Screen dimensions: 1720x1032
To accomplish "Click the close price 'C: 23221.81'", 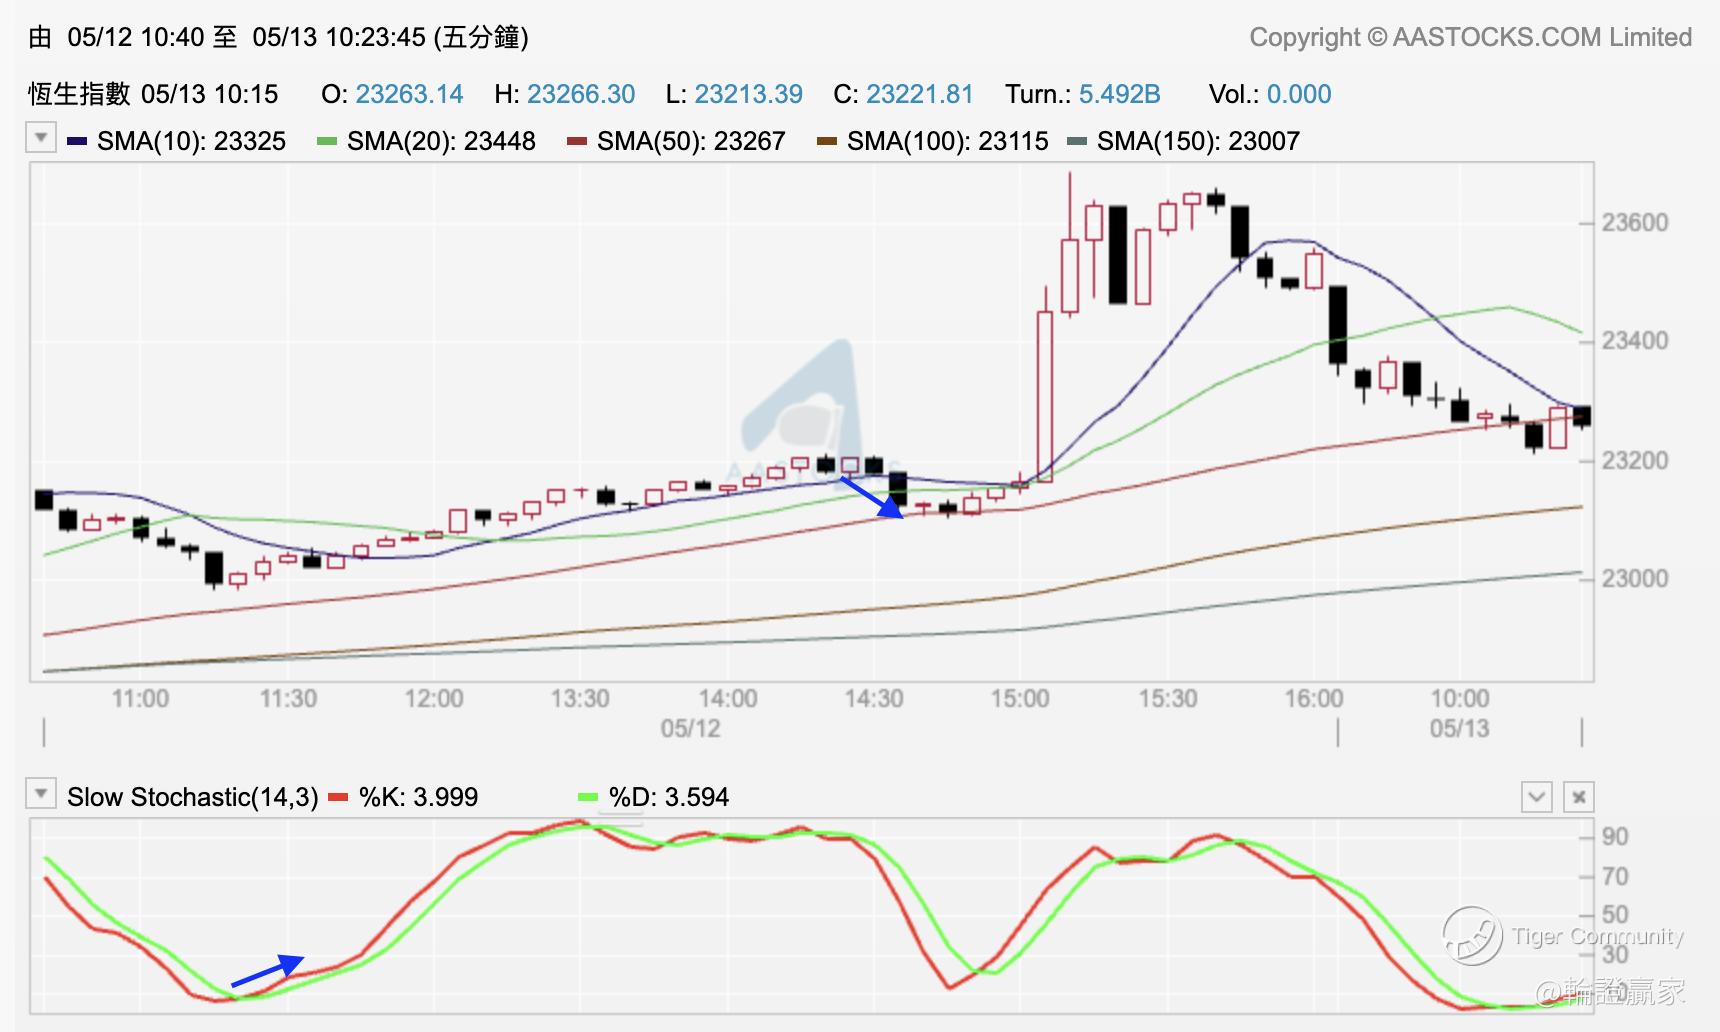I will (x=903, y=94).
